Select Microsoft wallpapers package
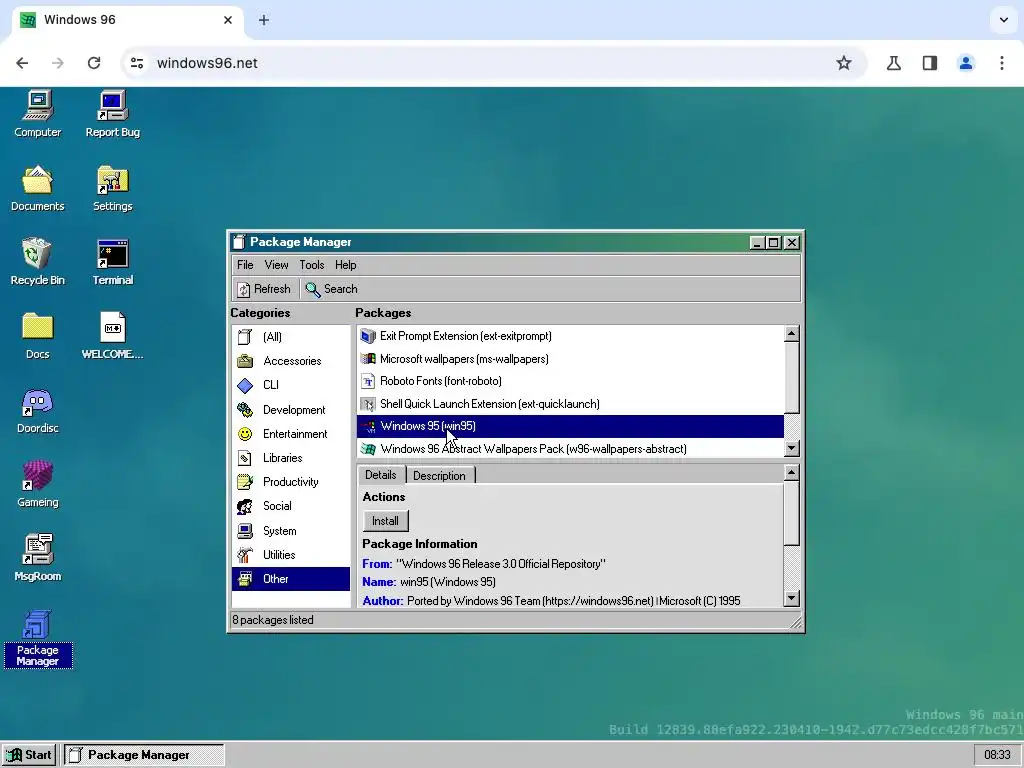The height and width of the screenshot is (768, 1024). pos(570,359)
